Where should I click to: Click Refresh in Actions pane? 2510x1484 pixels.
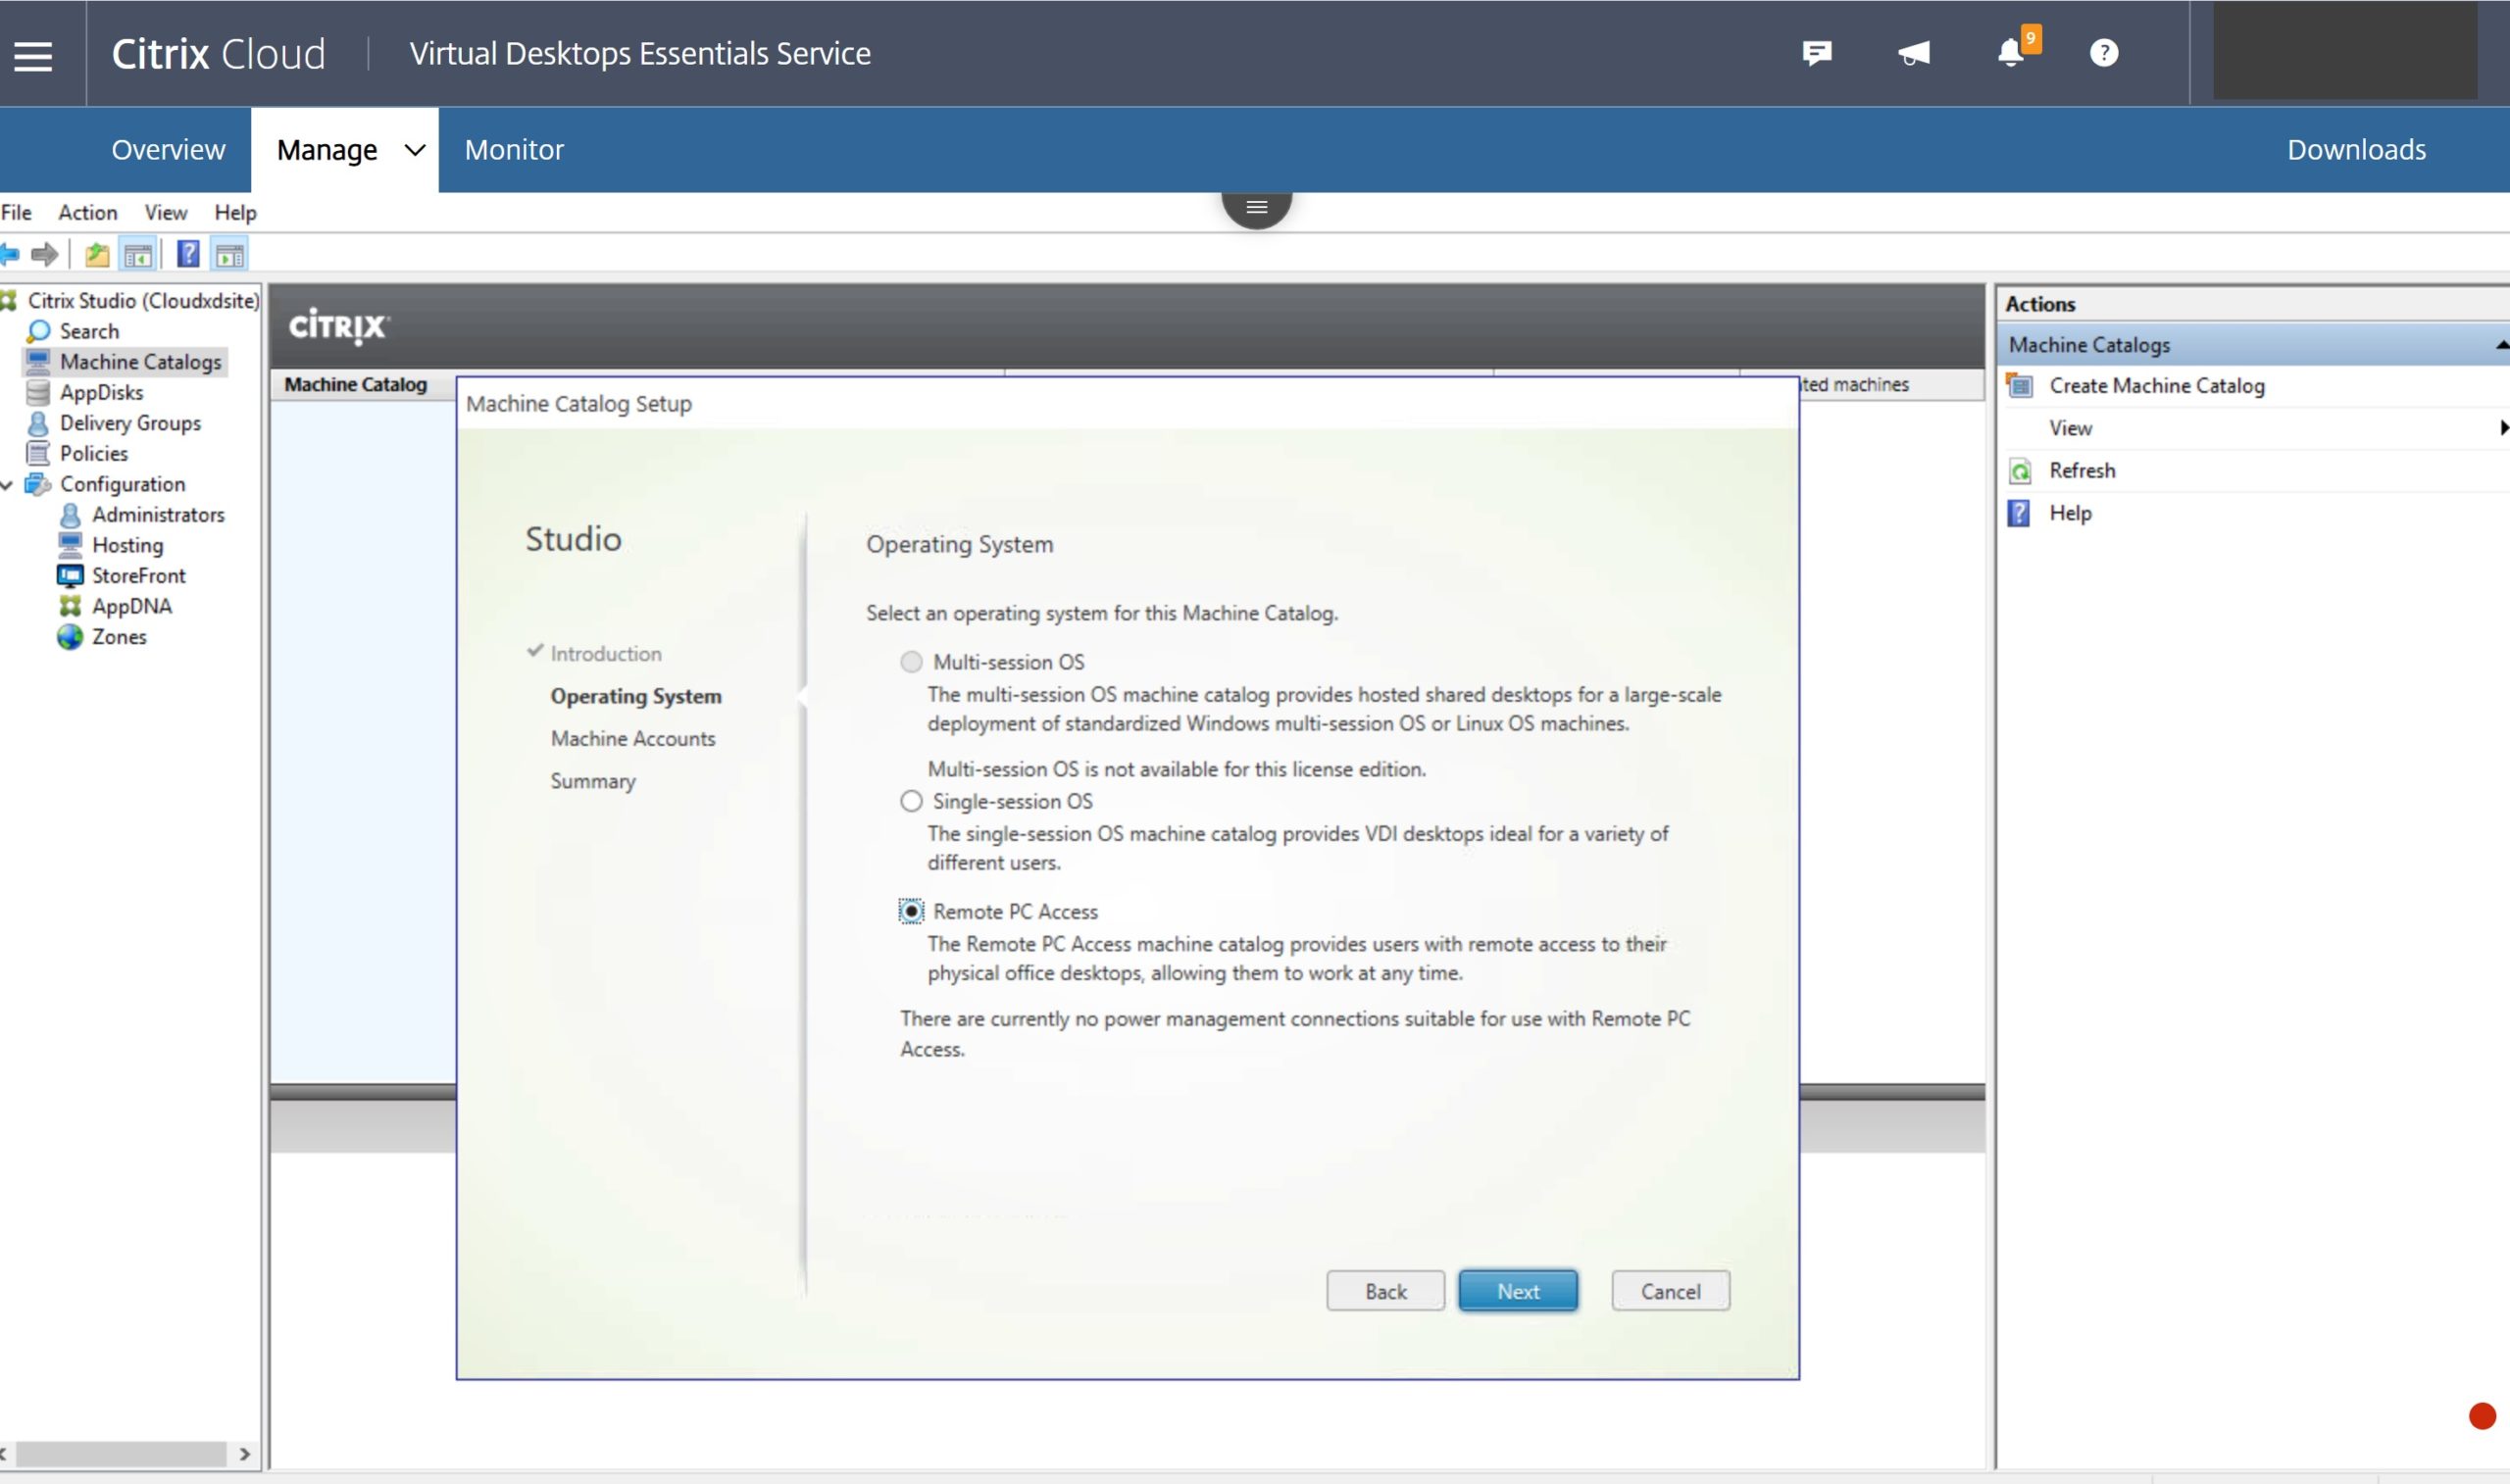pyautogui.click(x=2082, y=471)
